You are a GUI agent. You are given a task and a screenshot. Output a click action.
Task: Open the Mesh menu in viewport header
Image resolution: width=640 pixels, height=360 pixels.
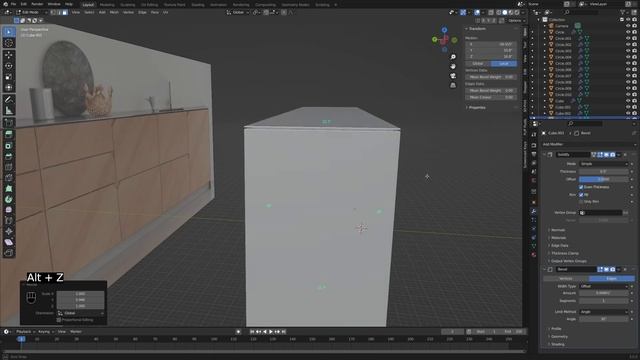pos(114,12)
